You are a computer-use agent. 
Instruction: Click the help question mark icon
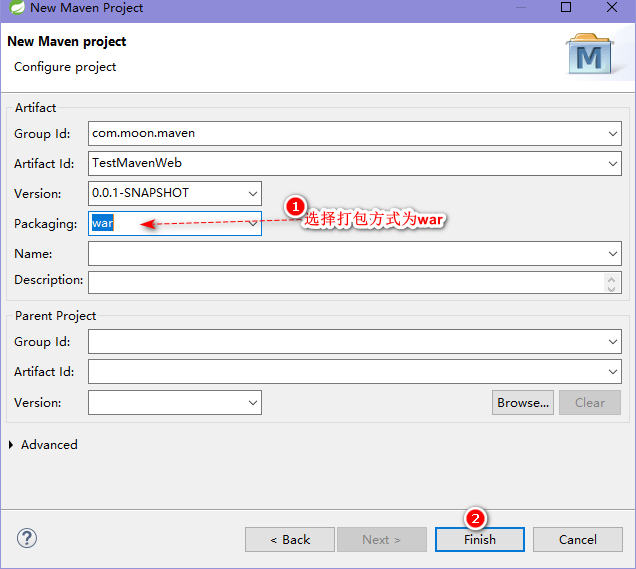pyautogui.click(x=27, y=539)
